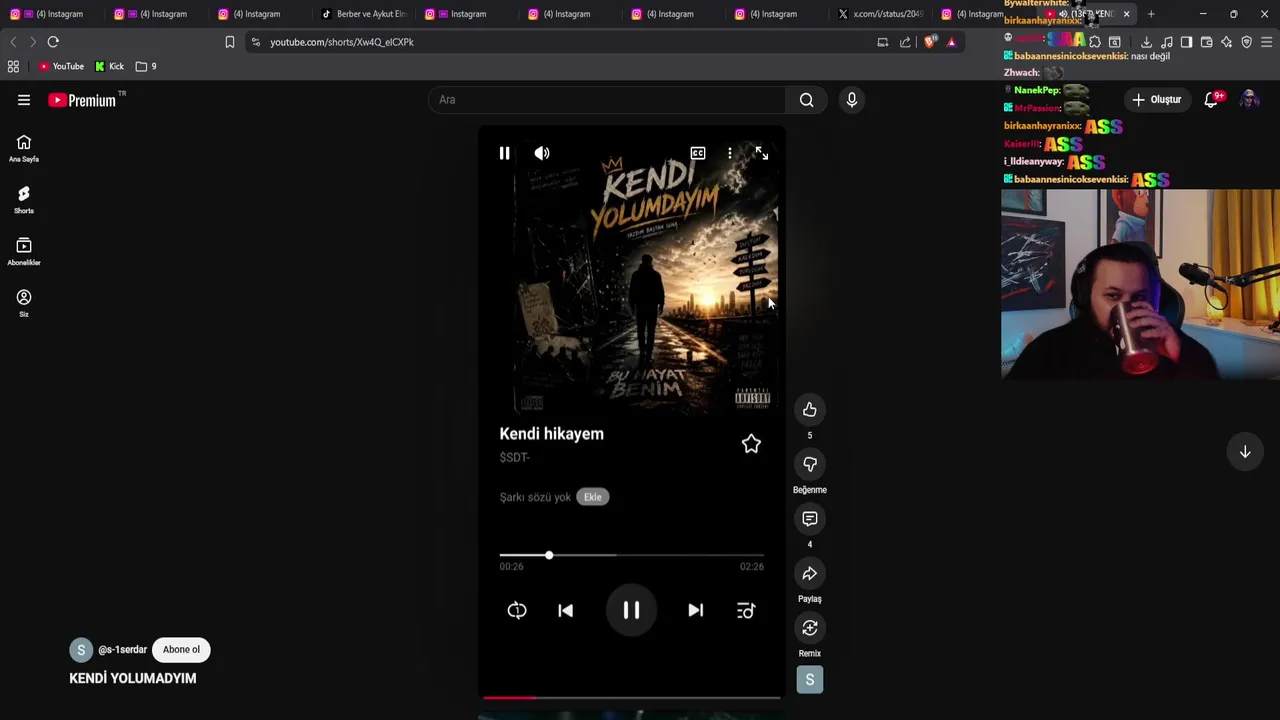Go to next short with down arrow
The width and height of the screenshot is (1280, 720).
[1245, 452]
